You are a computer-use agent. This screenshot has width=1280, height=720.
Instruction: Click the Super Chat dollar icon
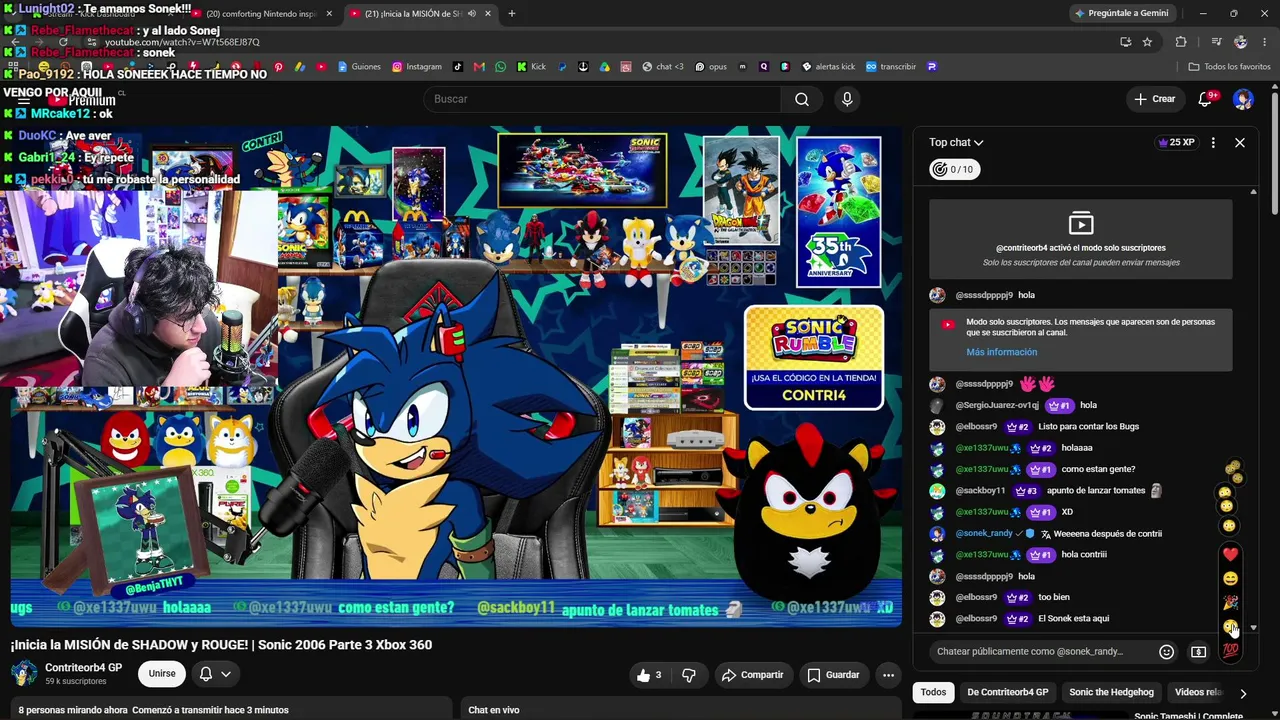1198,652
